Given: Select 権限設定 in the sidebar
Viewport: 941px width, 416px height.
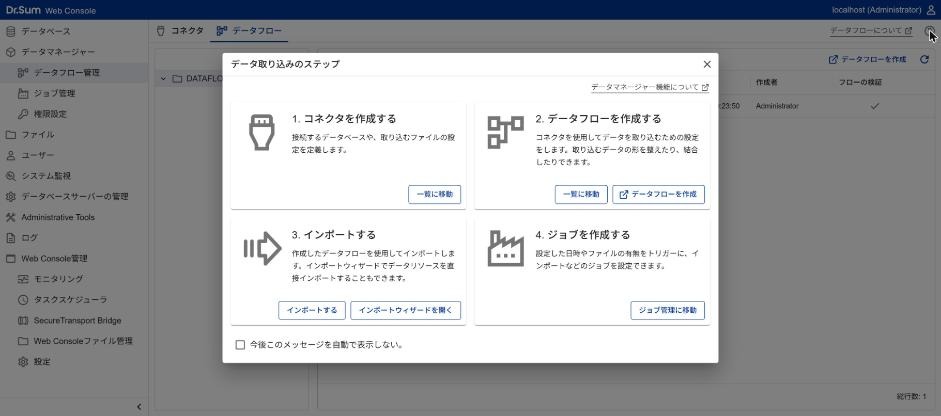Looking at the screenshot, I should [74, 114].
